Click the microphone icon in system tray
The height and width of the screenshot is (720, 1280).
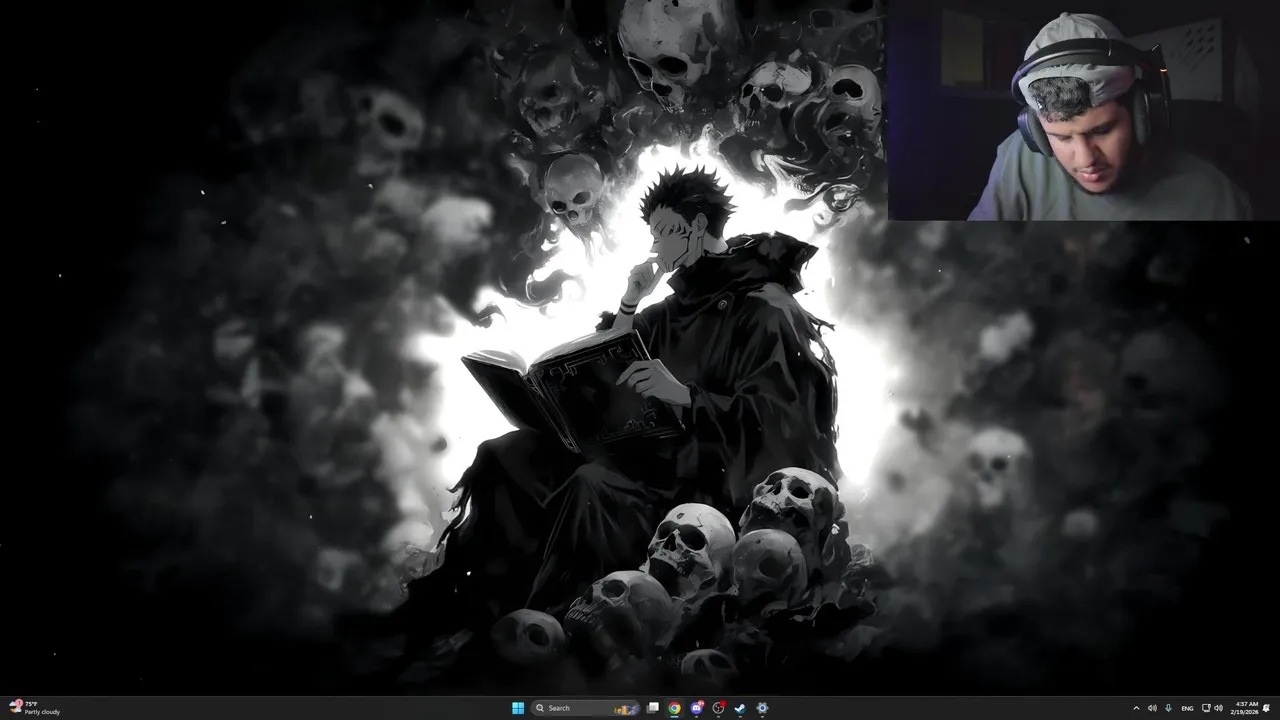point(1168,708)
